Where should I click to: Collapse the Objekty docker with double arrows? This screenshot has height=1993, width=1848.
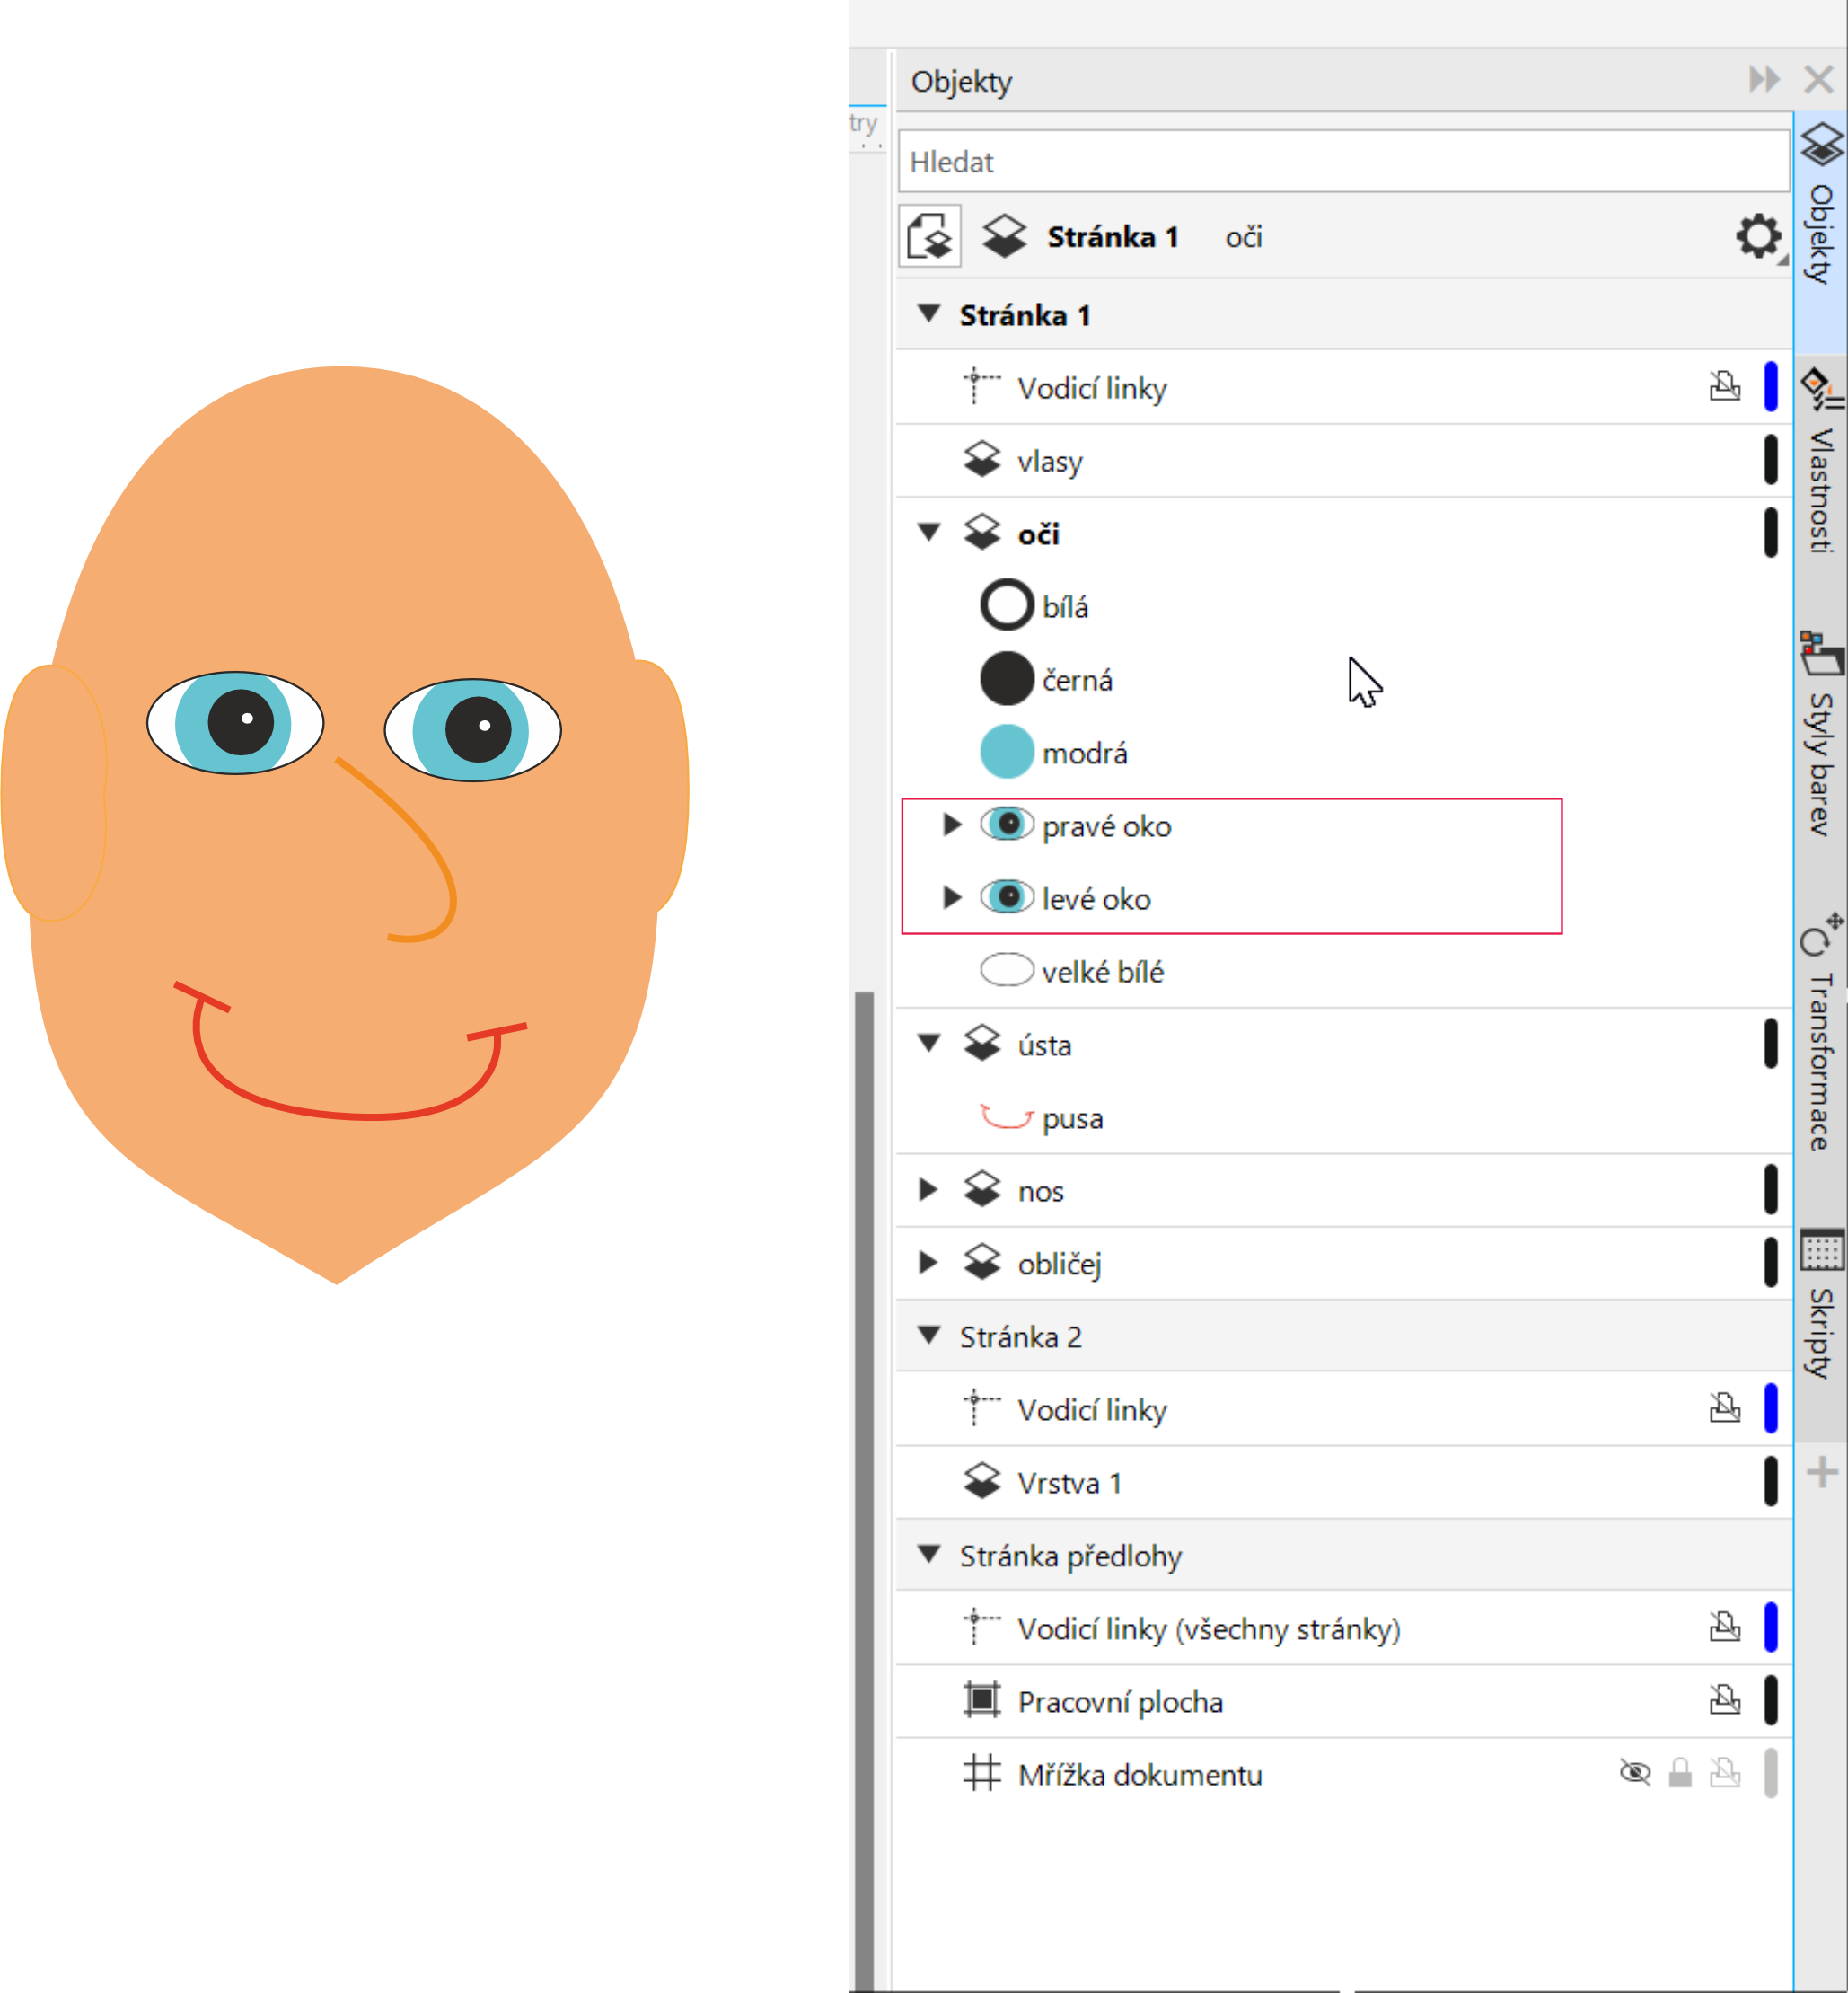tap(1764, 79)
